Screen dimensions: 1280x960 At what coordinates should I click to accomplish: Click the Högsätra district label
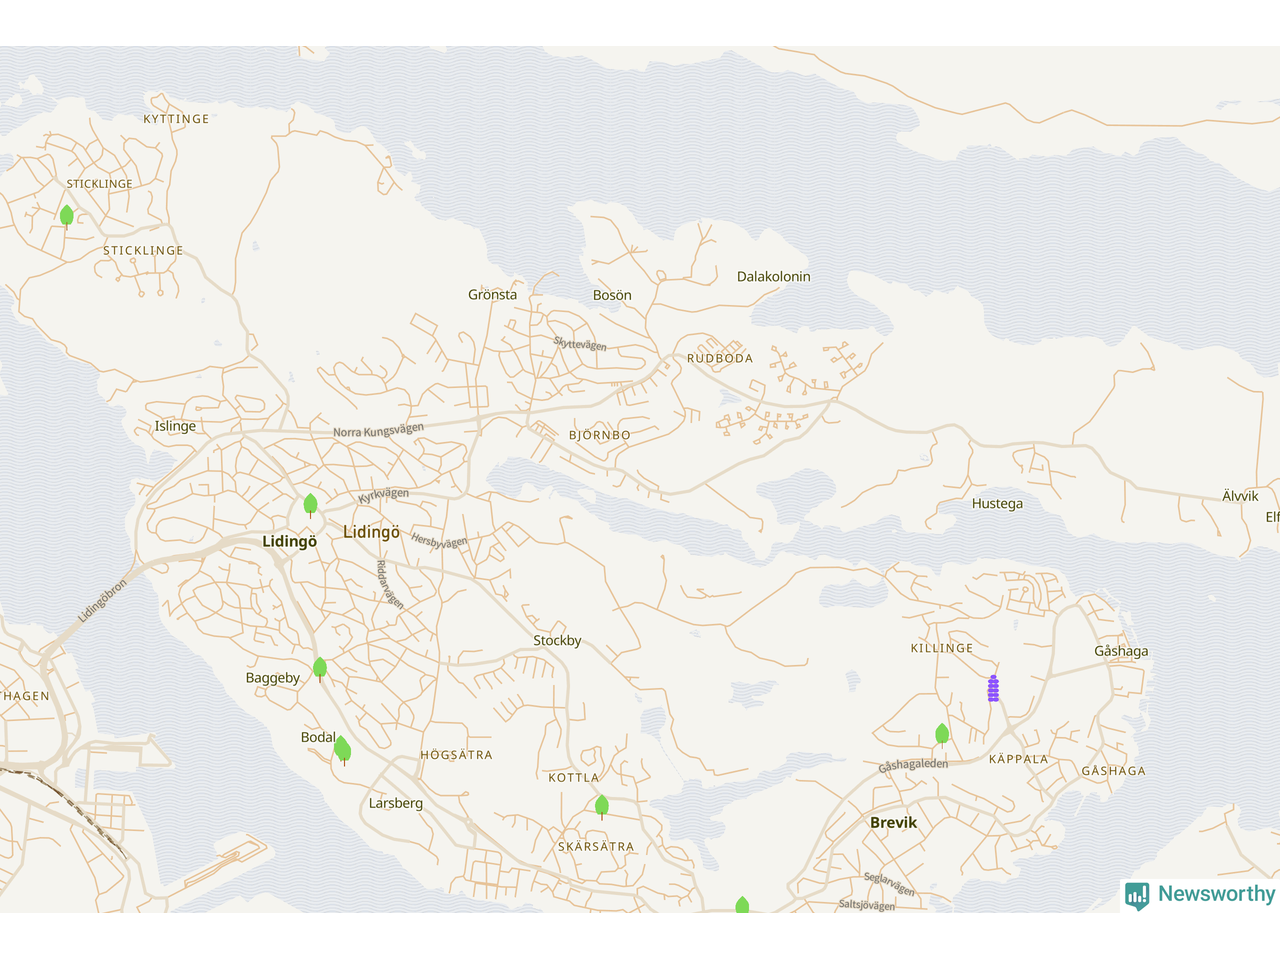457,755
